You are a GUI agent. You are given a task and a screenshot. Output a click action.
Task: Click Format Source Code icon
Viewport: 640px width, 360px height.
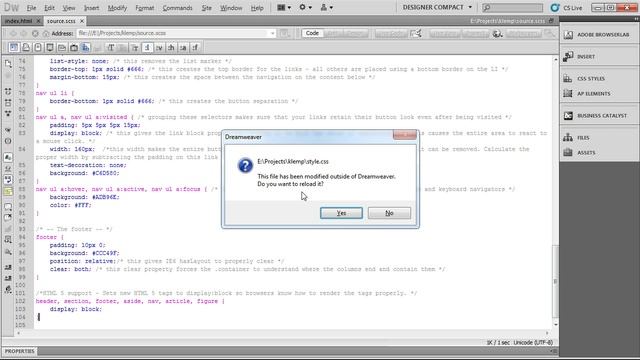tap(8, 289)
